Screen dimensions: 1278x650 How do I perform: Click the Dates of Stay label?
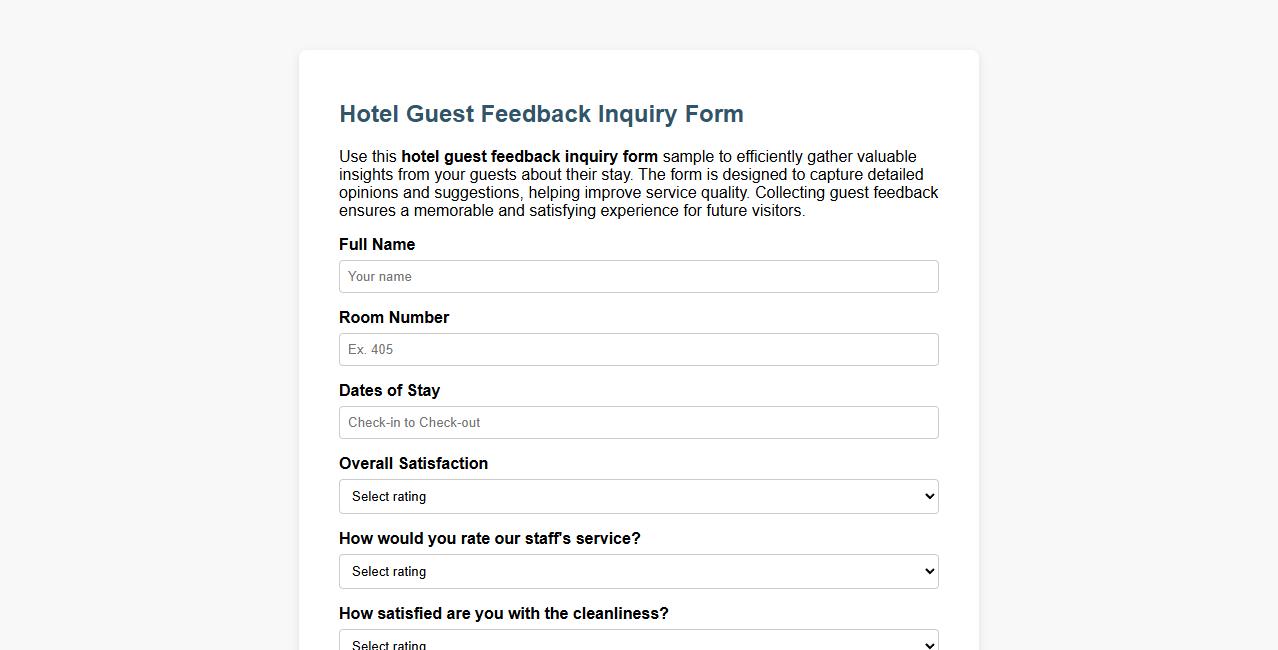tap(390, 390)
